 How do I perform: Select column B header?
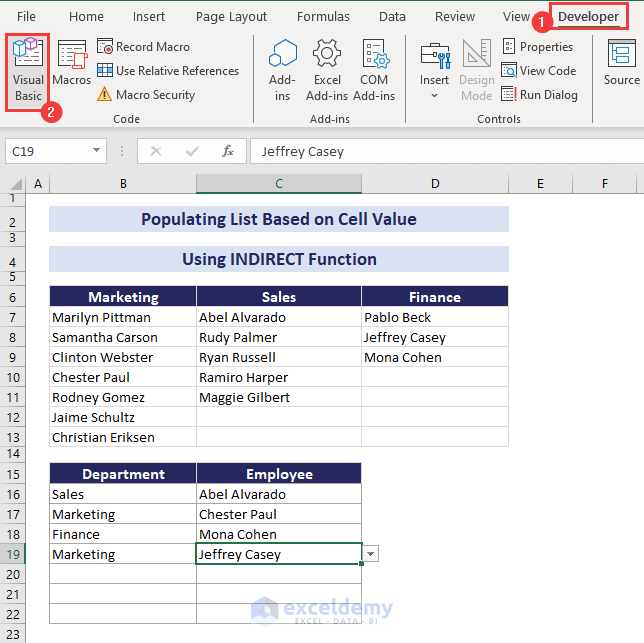click(x=123, y=184)
